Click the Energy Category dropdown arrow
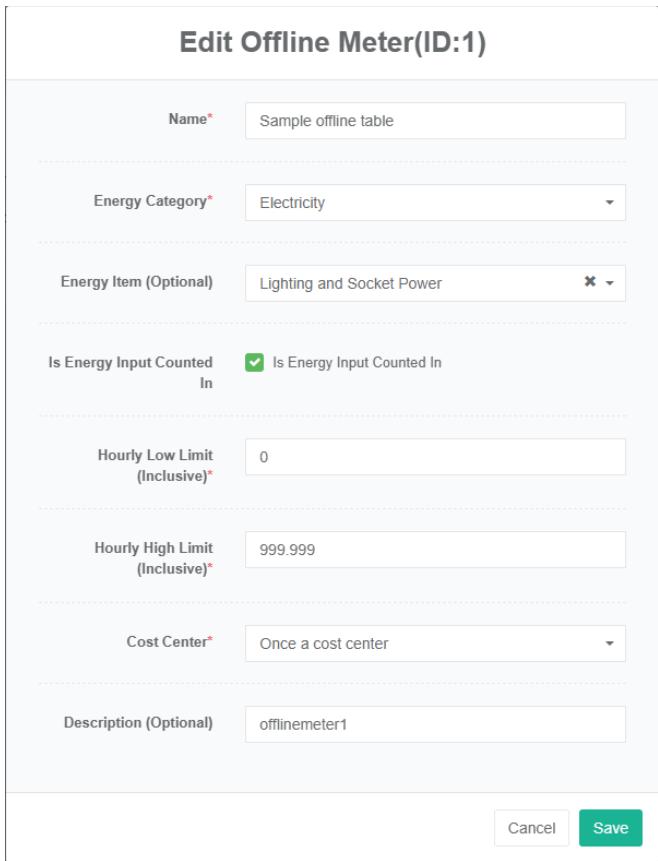Image resolution: width=658 pixels, height=861 pixels. pos(609,203)
